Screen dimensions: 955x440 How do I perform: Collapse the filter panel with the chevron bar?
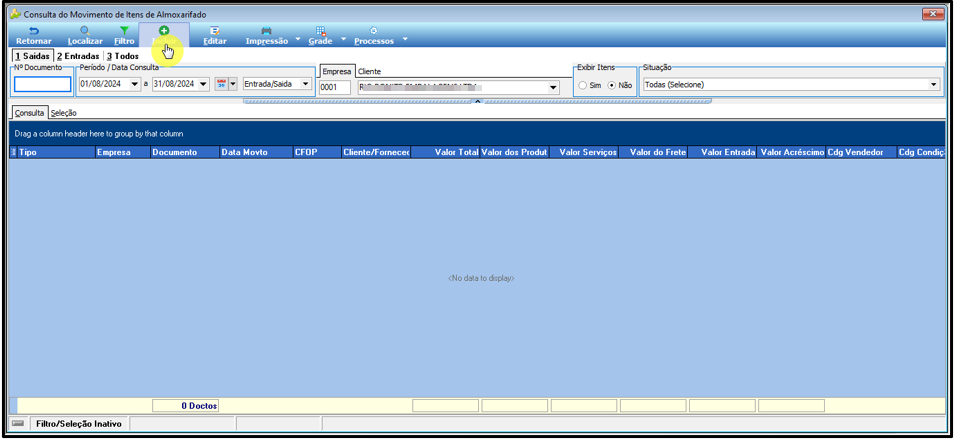click(478, 101)
